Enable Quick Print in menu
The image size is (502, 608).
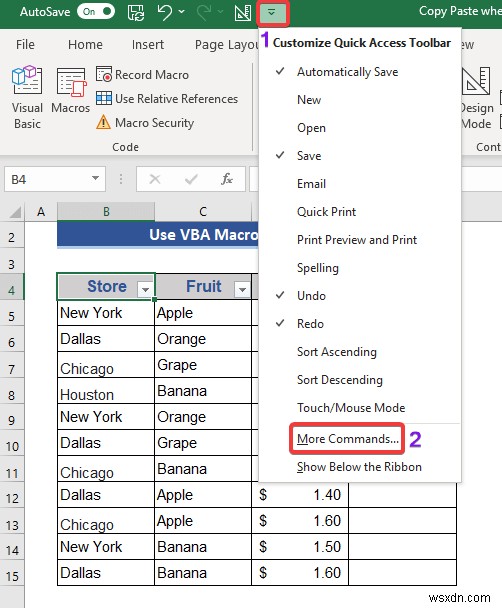click(360, 212)
